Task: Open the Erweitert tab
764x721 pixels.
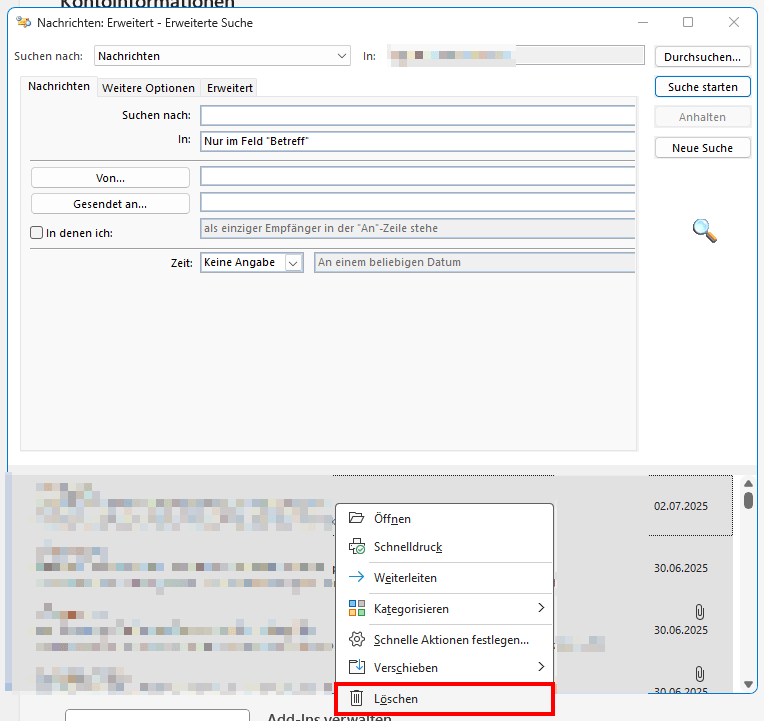Action: [x=230, y=88]
